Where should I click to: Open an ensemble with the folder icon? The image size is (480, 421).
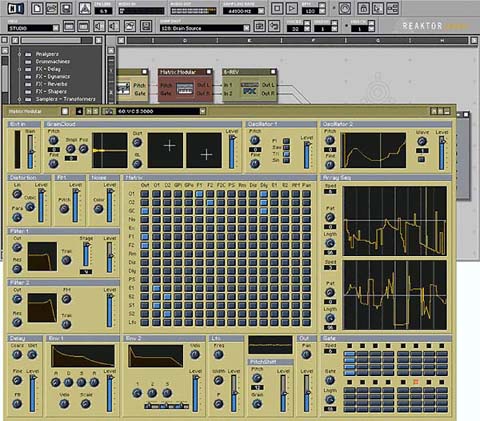coord(51,8)
